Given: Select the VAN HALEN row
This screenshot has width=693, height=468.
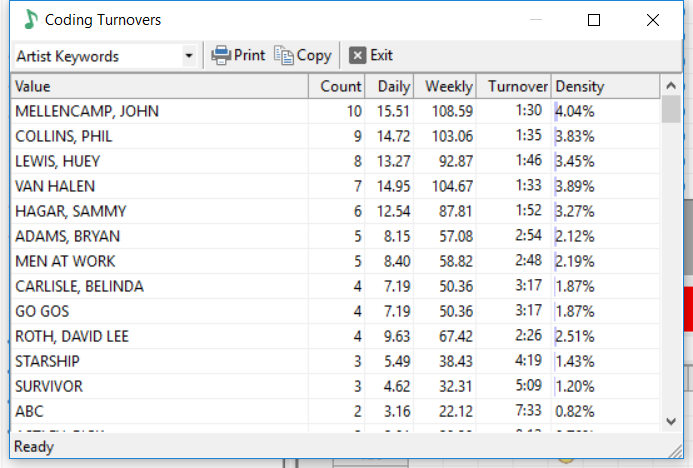Looking at the screenshot, I should 335,186.
